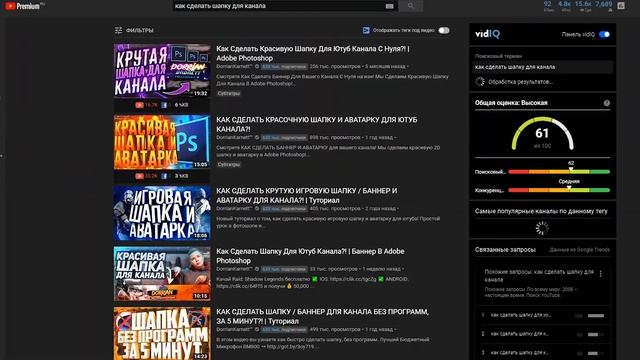
Task: Toggle 'Отображать теги под видео' switch
Action: (x=444, y=30)
